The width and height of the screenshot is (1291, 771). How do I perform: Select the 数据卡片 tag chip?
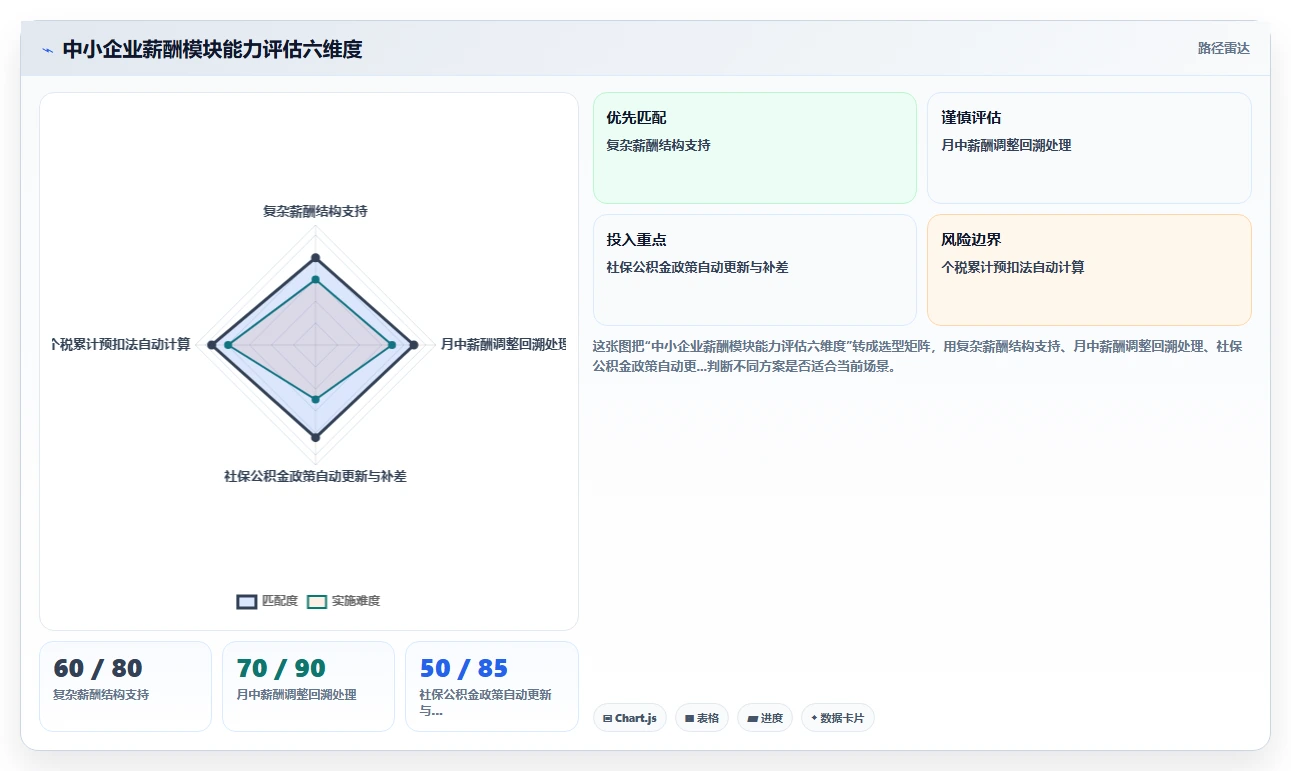click(838, 718)
